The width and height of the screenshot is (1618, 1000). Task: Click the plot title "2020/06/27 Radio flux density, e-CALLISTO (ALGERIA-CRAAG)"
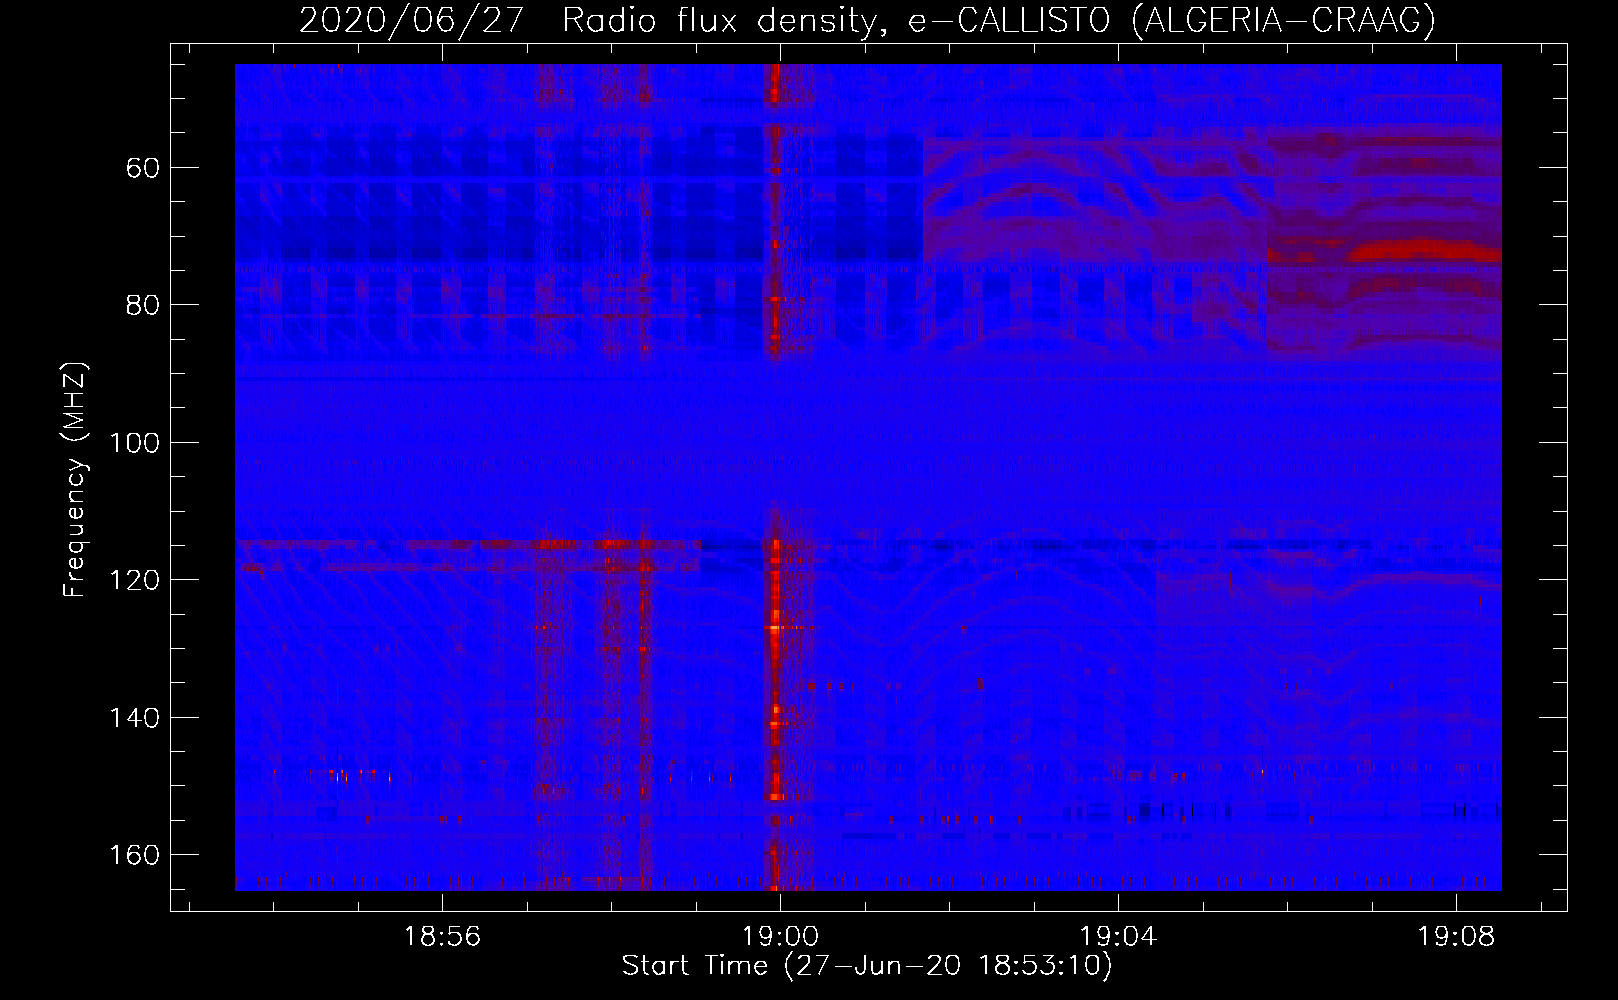pos(867,21)
